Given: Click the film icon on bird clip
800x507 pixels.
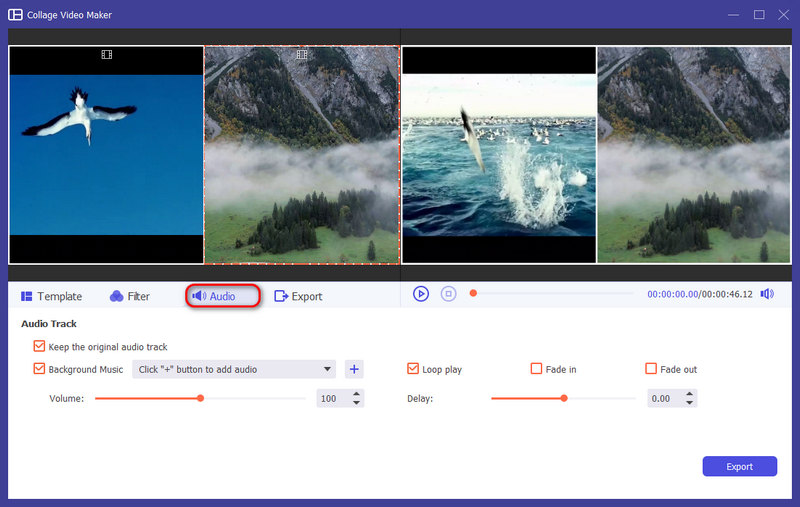Looking at the screenshot, I should pyautogui.click(x=107, y=55).
